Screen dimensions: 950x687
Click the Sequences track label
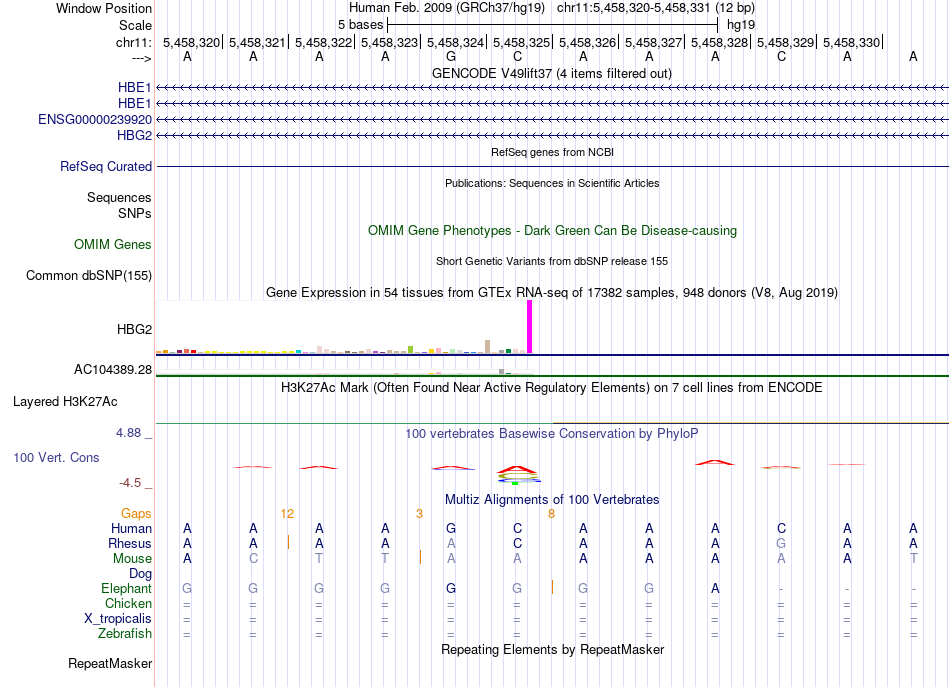click(x=119, y=197)
